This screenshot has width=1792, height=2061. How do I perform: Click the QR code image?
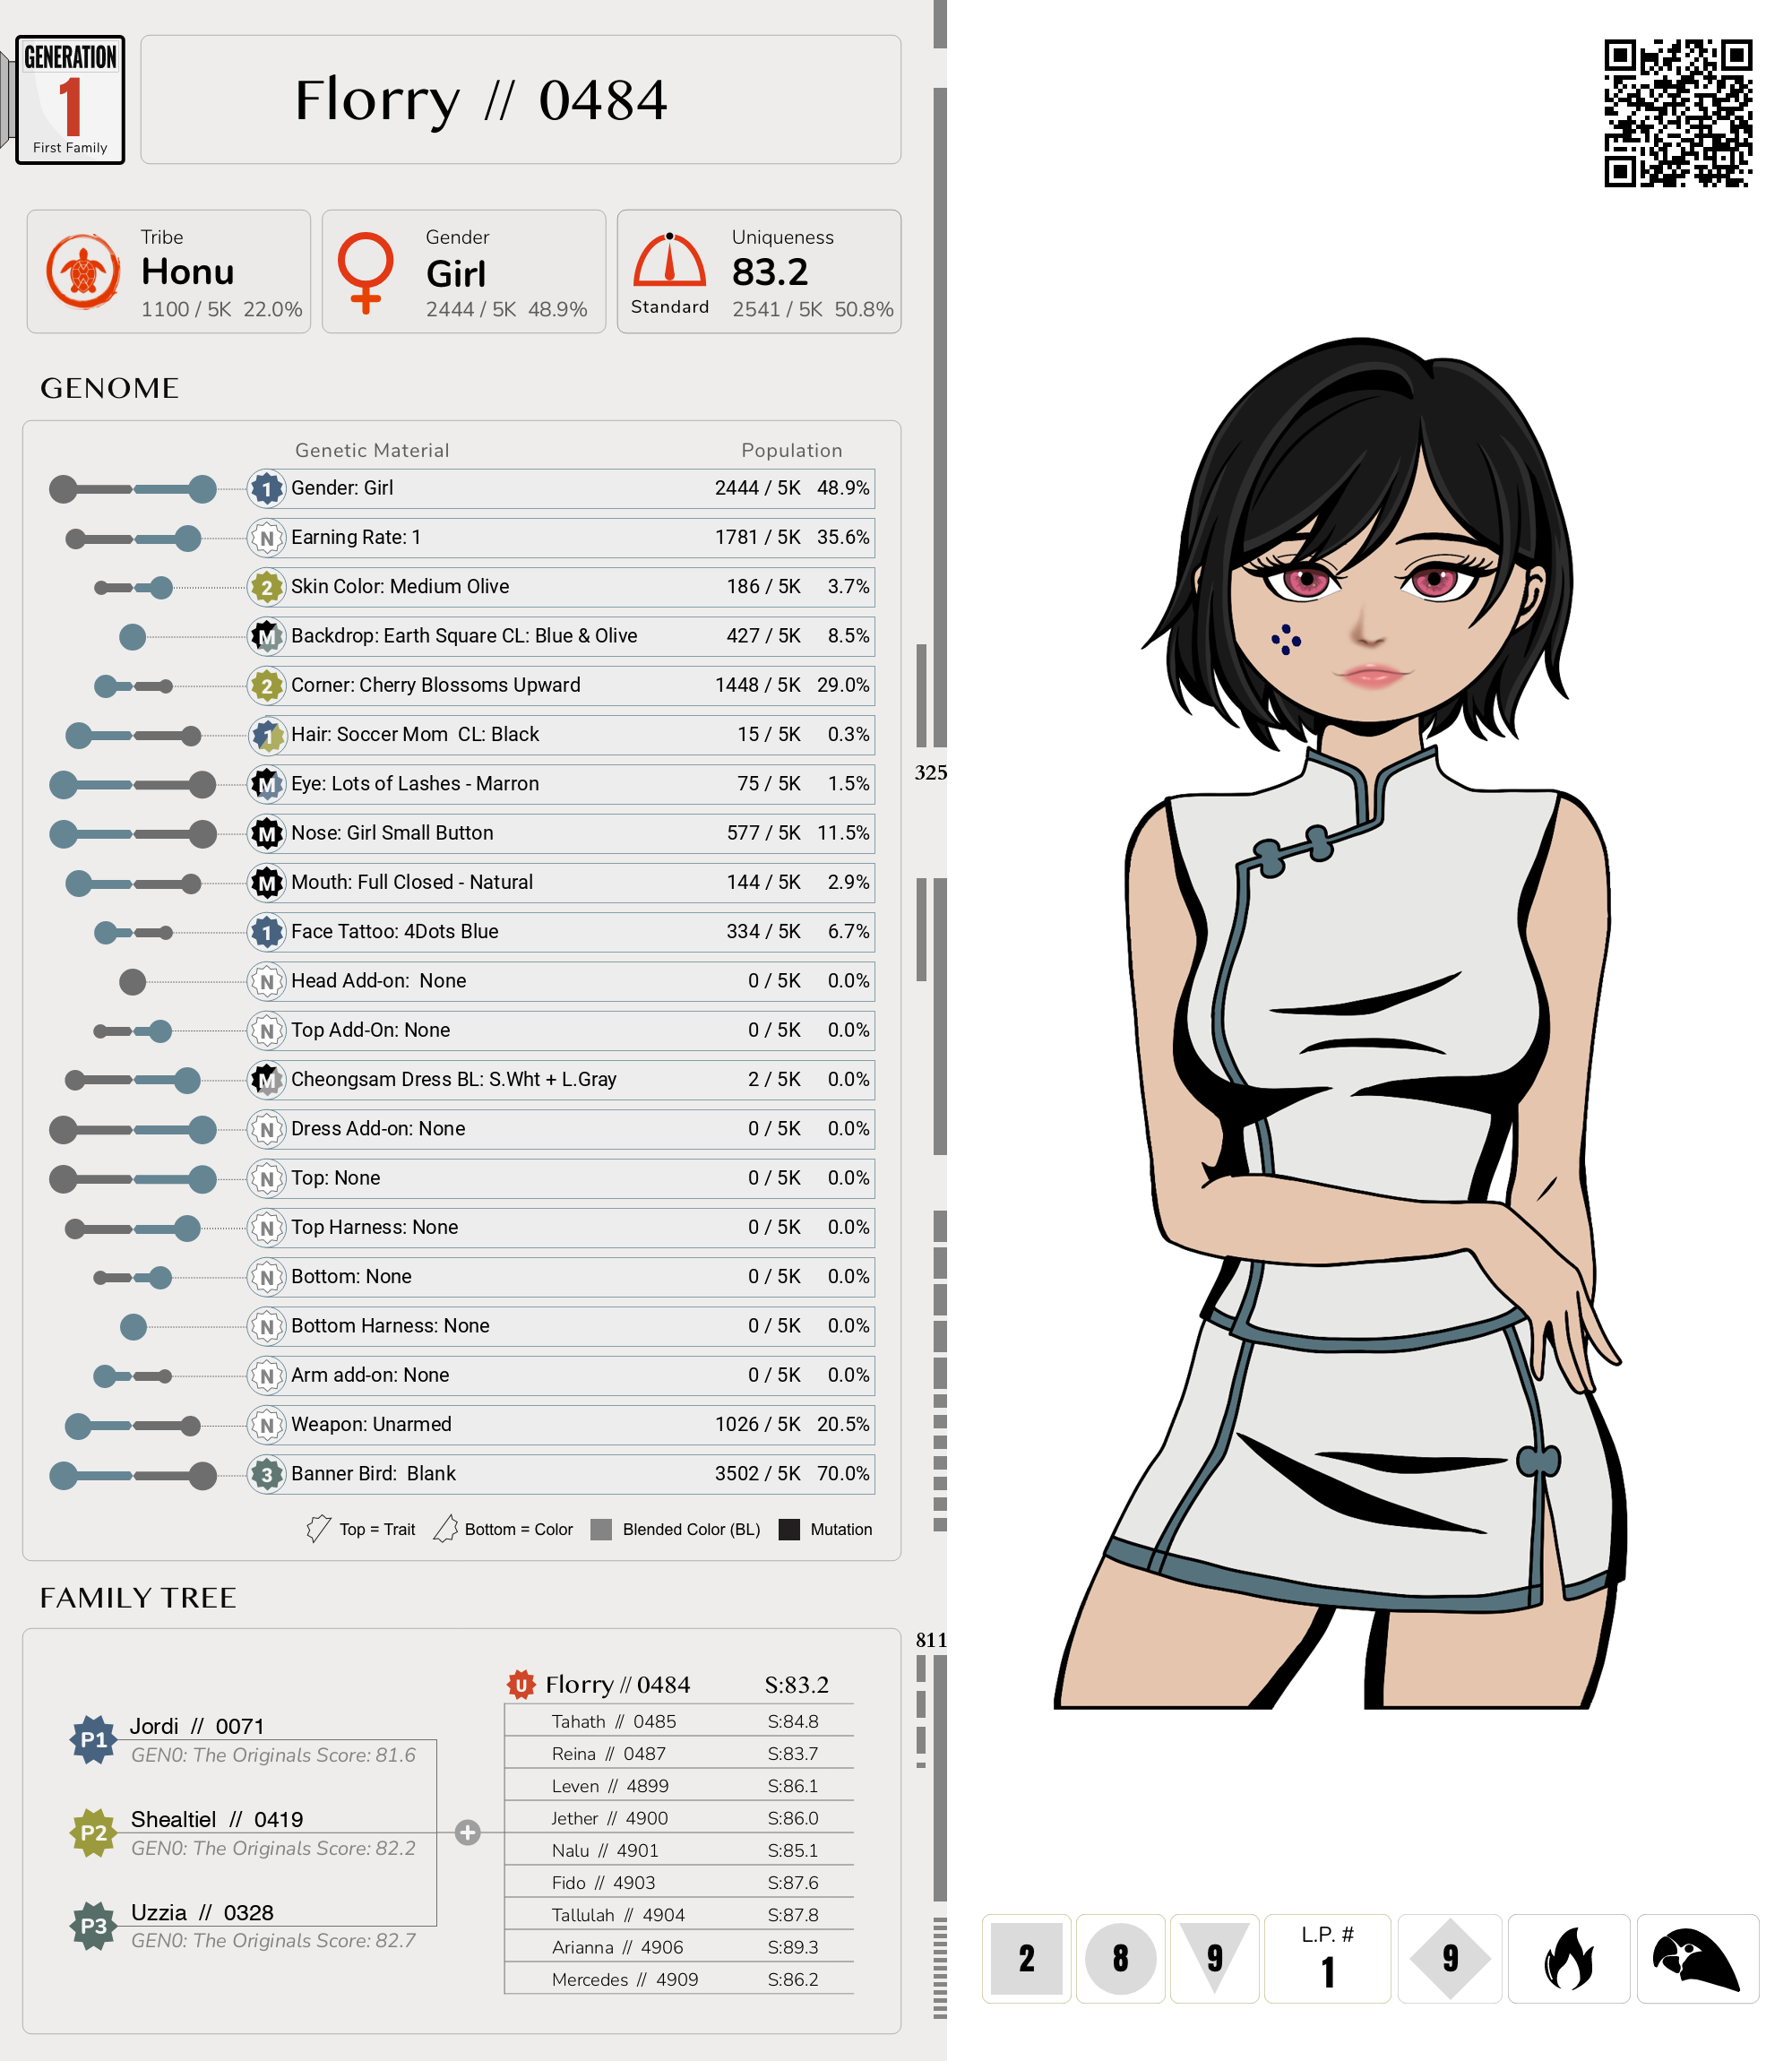(1677, 113)
